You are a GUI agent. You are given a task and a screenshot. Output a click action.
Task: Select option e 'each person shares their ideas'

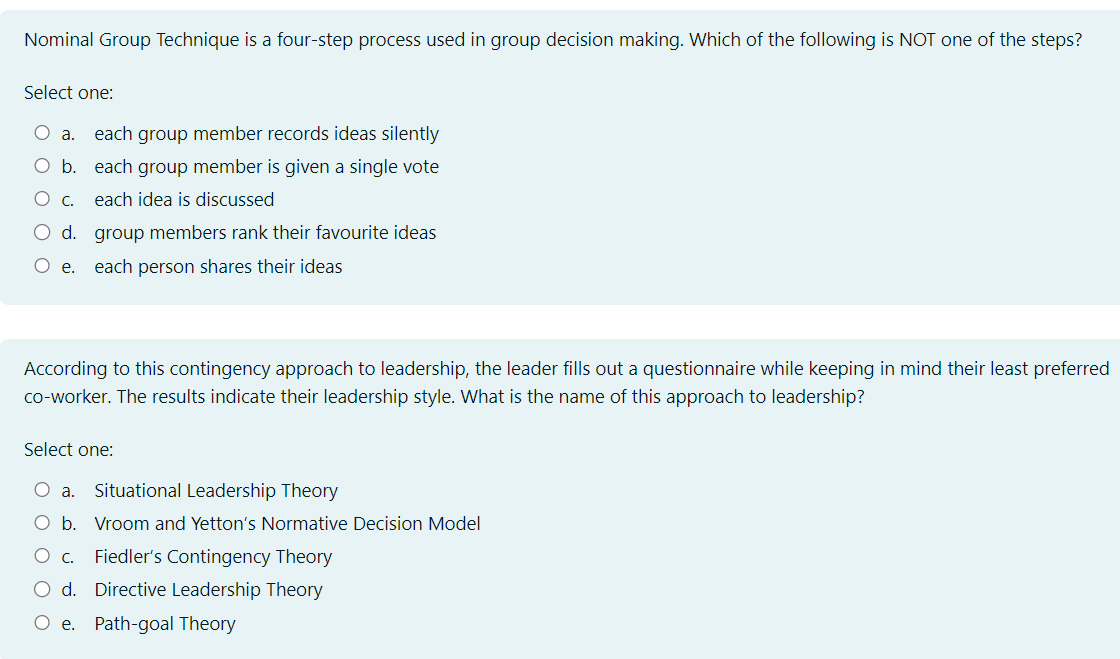click(x=42, y=264)
